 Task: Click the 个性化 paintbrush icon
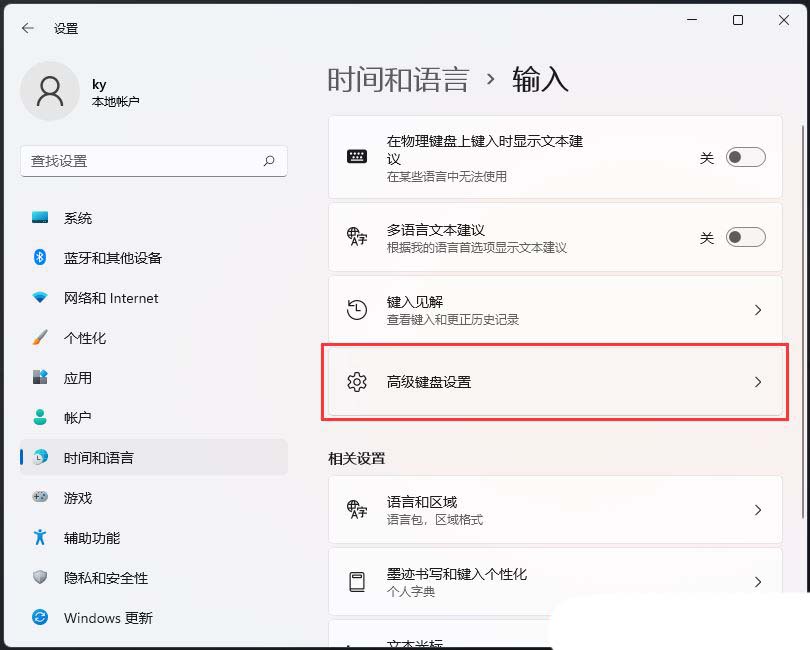pyautogui.click(x=40, y=338)
